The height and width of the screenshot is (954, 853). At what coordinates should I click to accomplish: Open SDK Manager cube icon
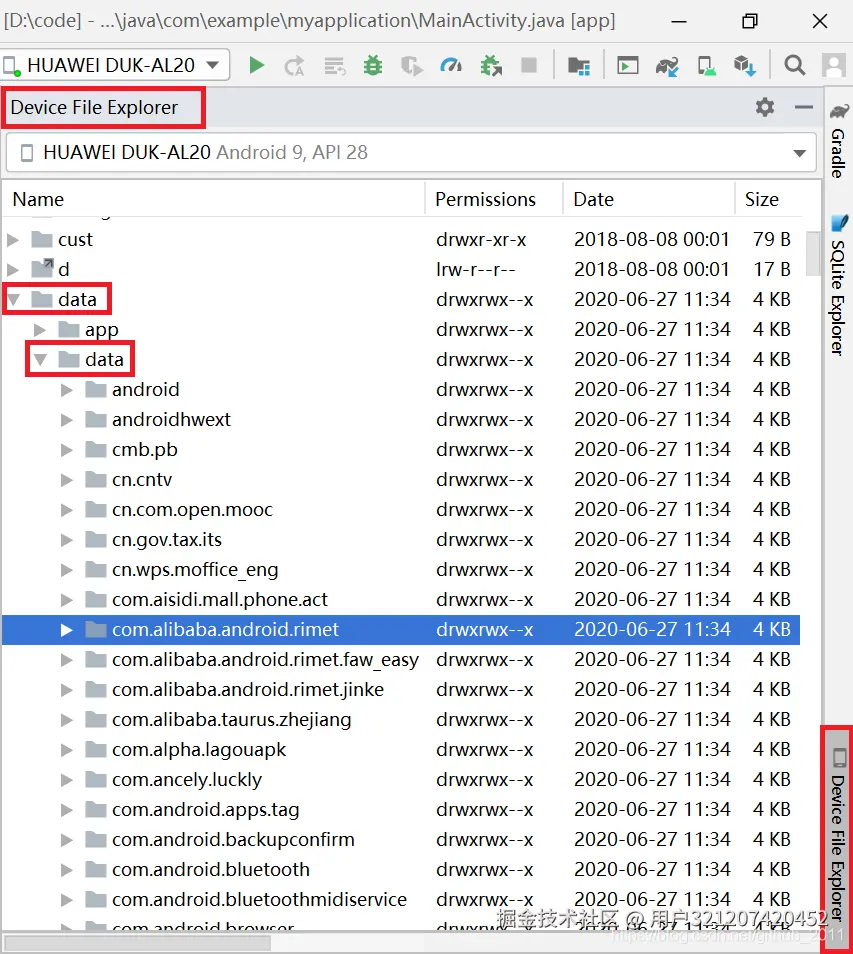745,65
